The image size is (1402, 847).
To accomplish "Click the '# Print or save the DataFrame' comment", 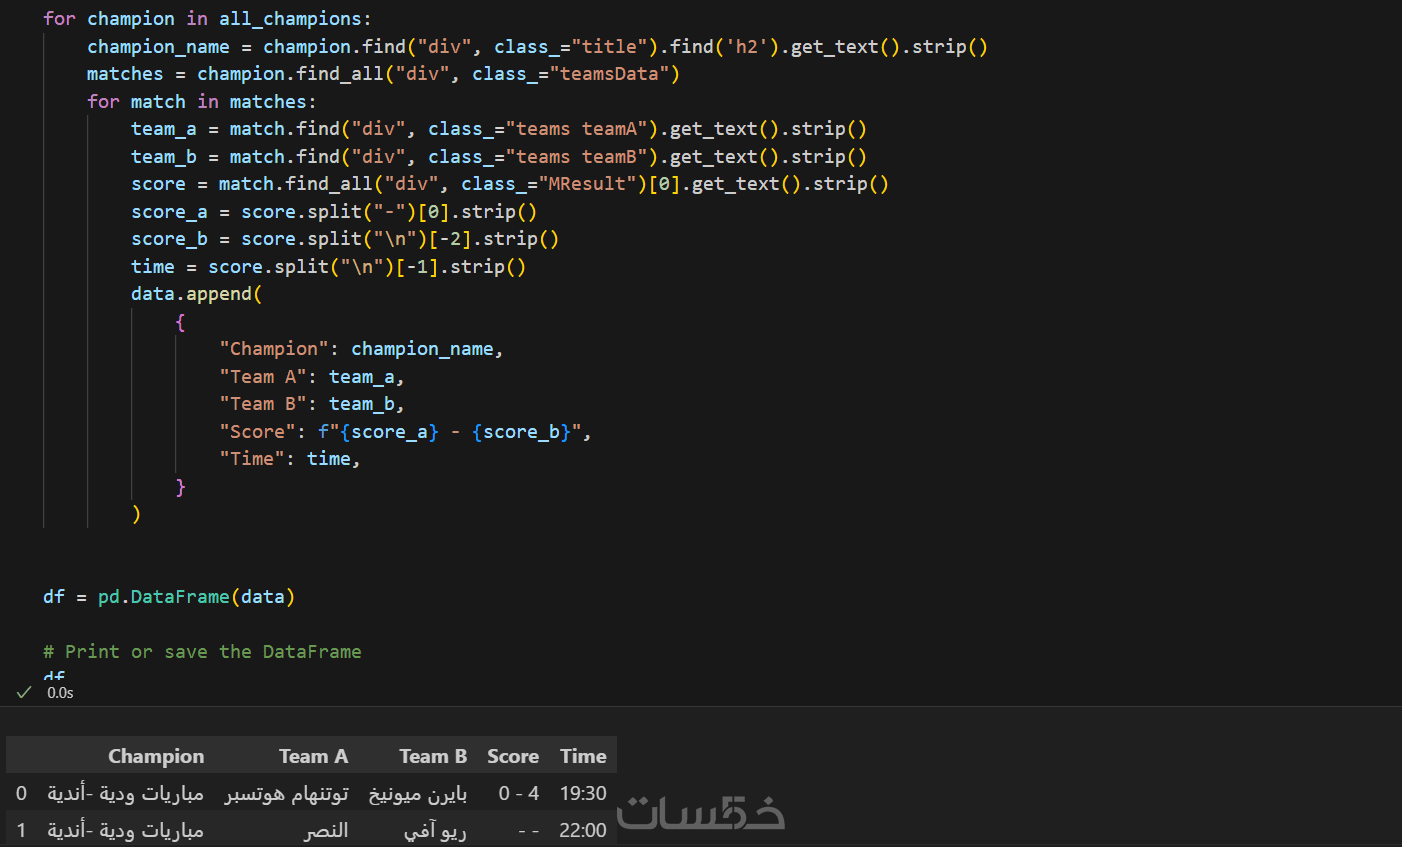I will (202, 652).
